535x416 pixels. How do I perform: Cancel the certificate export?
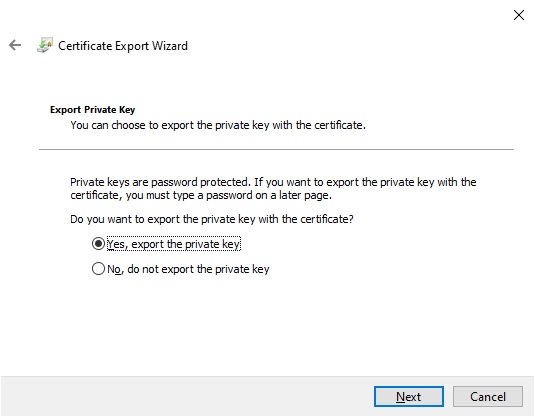[488, 397]
